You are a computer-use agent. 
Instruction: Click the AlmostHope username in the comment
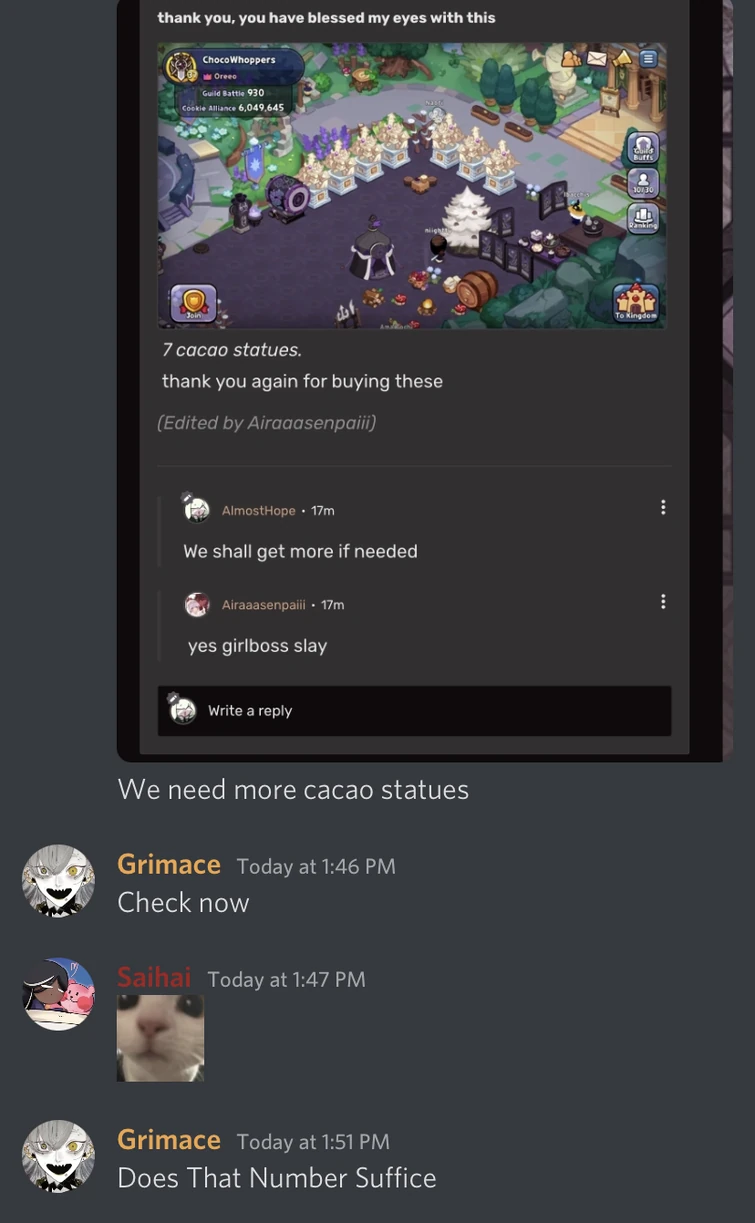tap(258, 510)
